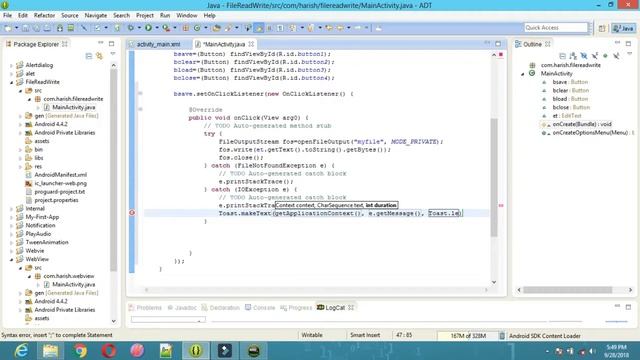The height and width of the screenshot is (360, 640).
Task: Toggle Link with Editor in Package Explorer
Action: click(99, 56)
